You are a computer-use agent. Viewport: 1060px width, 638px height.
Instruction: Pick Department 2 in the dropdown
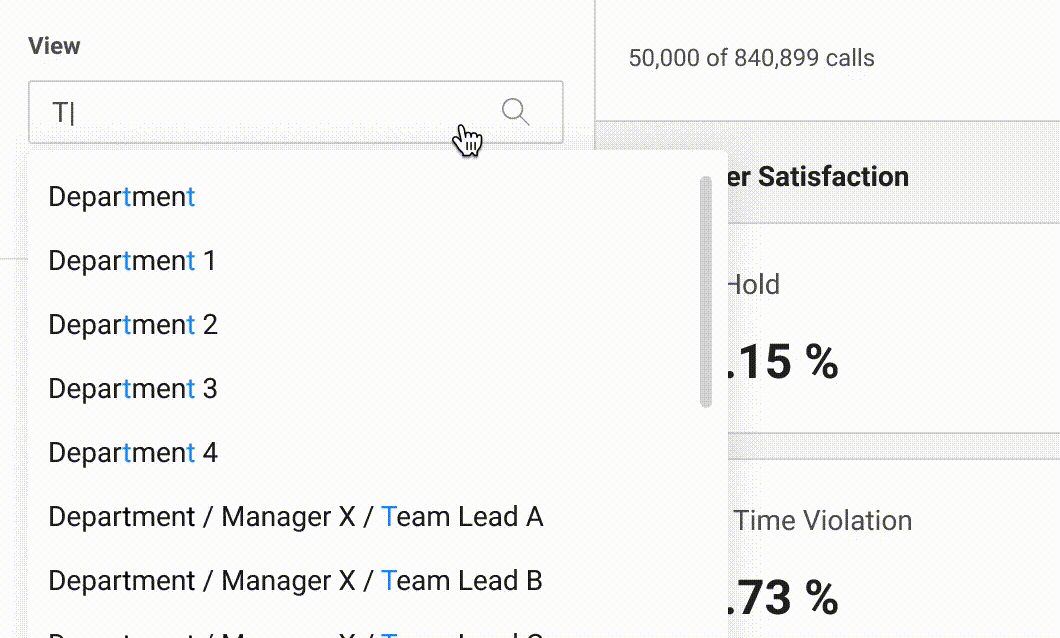pos(133,325)
